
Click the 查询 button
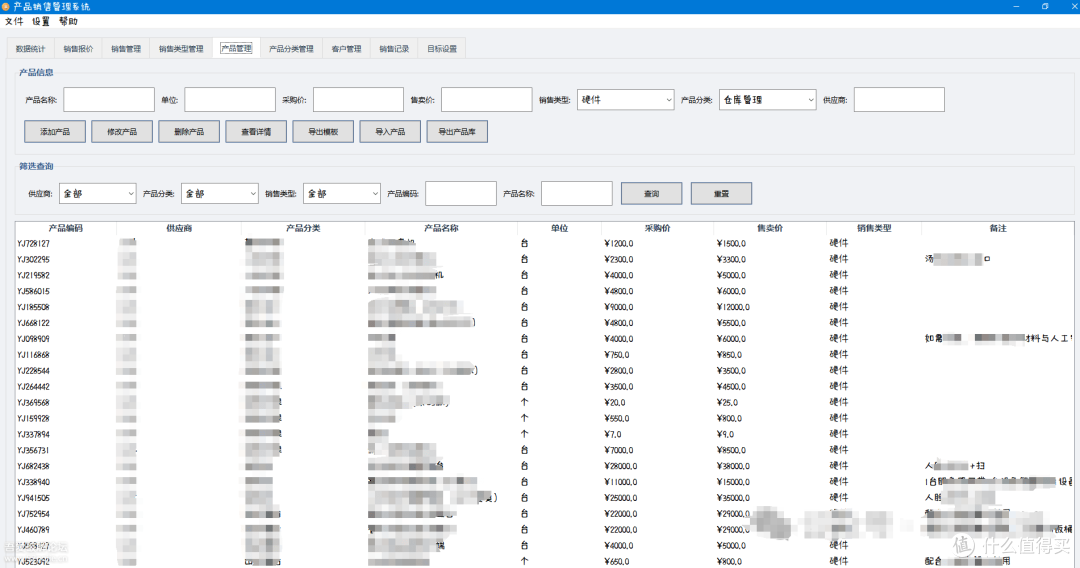click(x=652, y=193)
